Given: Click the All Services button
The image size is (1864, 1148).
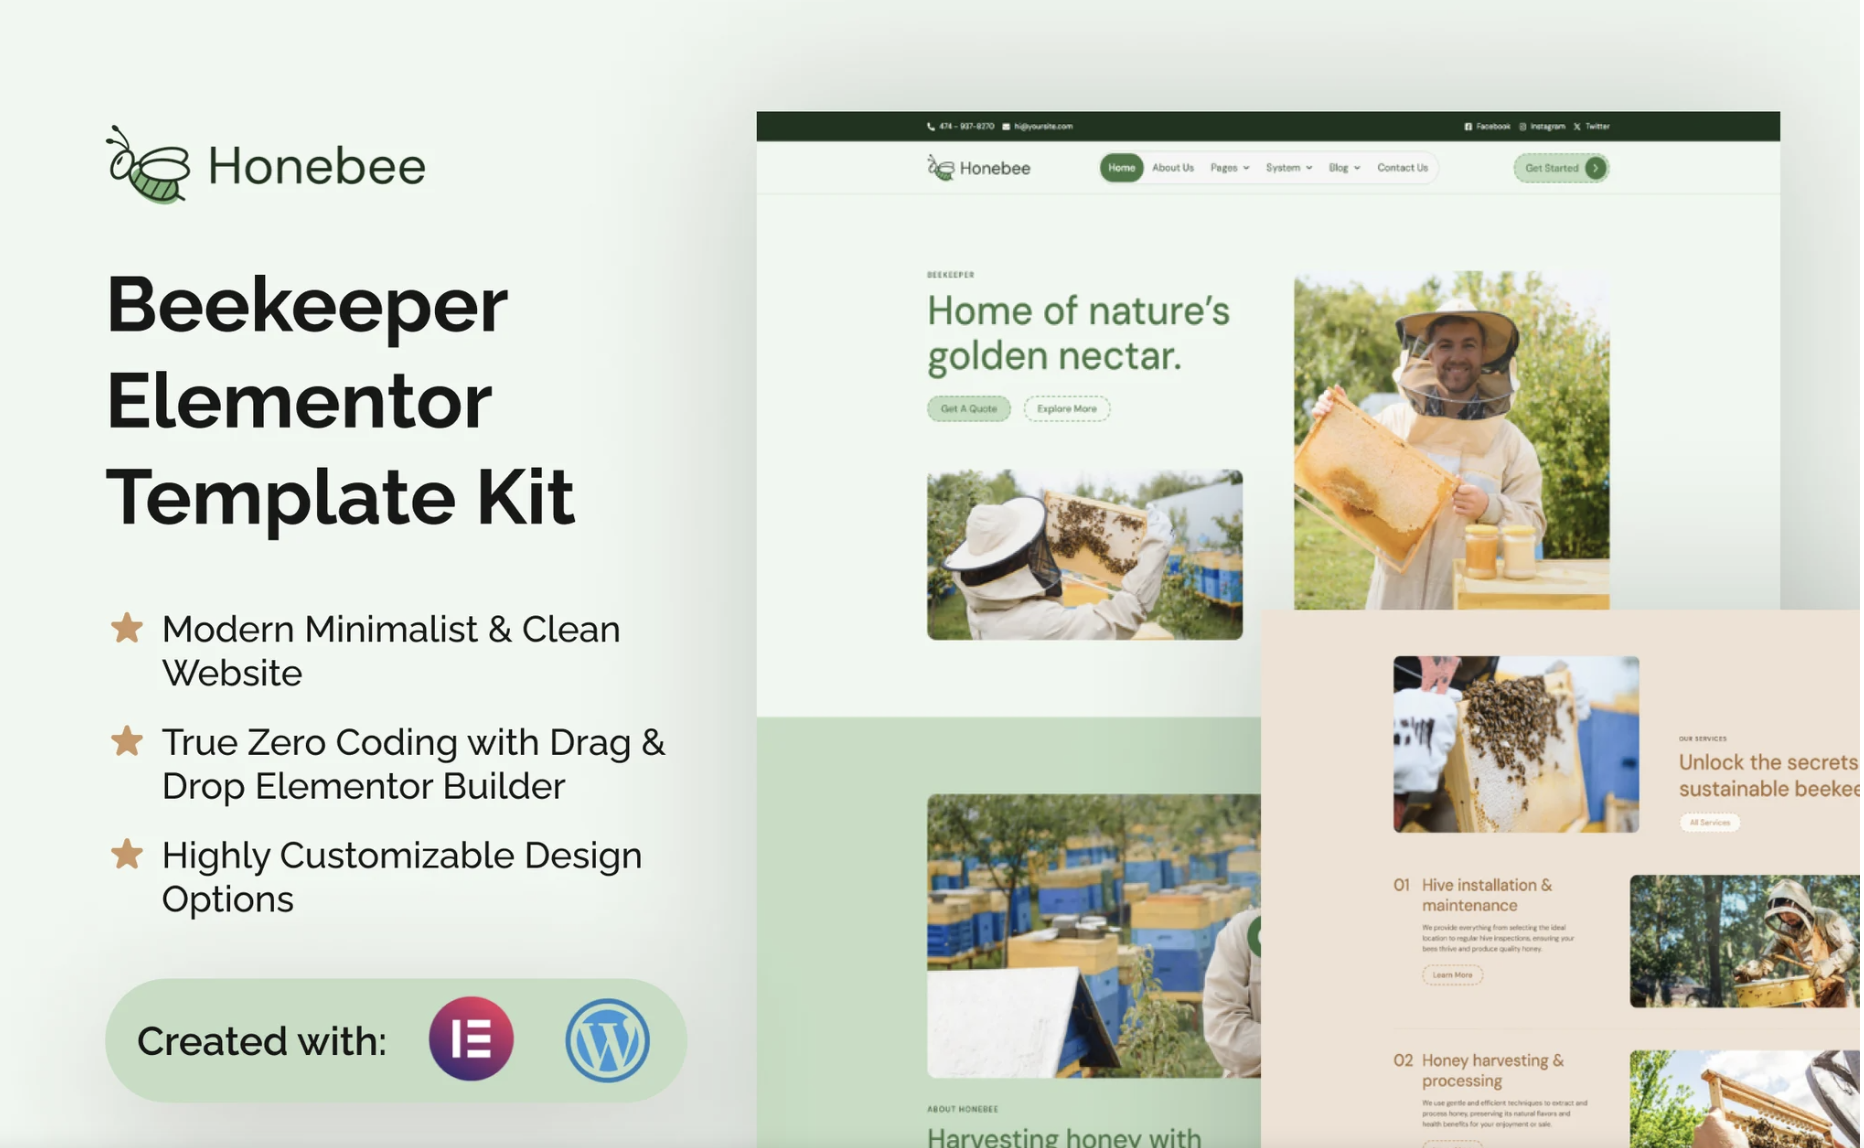Looking at the screenshot, I should [1709, 822].
